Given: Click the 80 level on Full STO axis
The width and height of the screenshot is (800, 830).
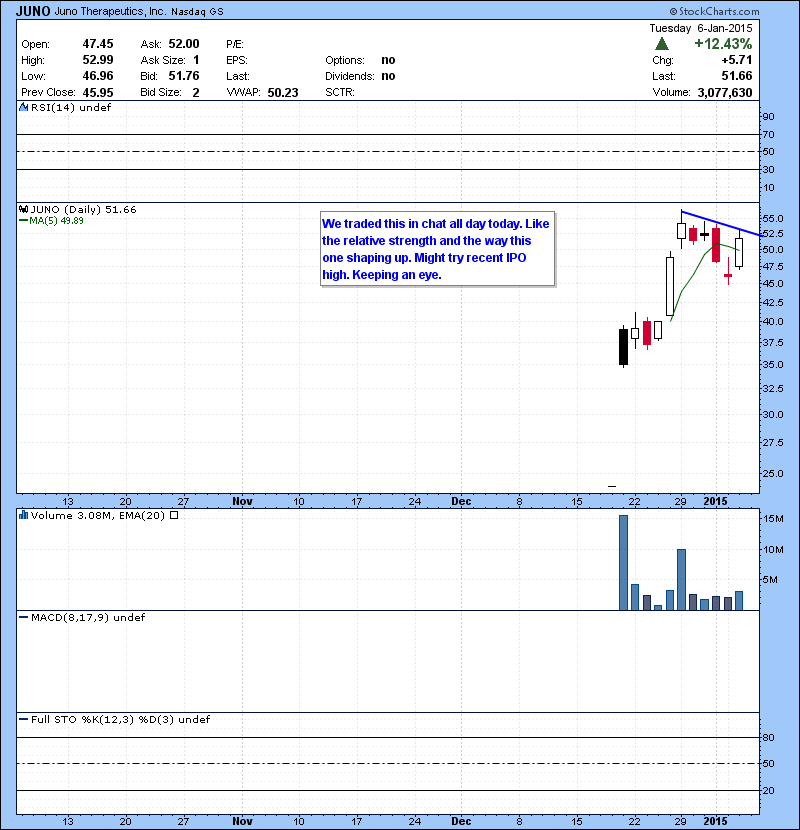Looking at the screenshot, I should click(768, 737).
